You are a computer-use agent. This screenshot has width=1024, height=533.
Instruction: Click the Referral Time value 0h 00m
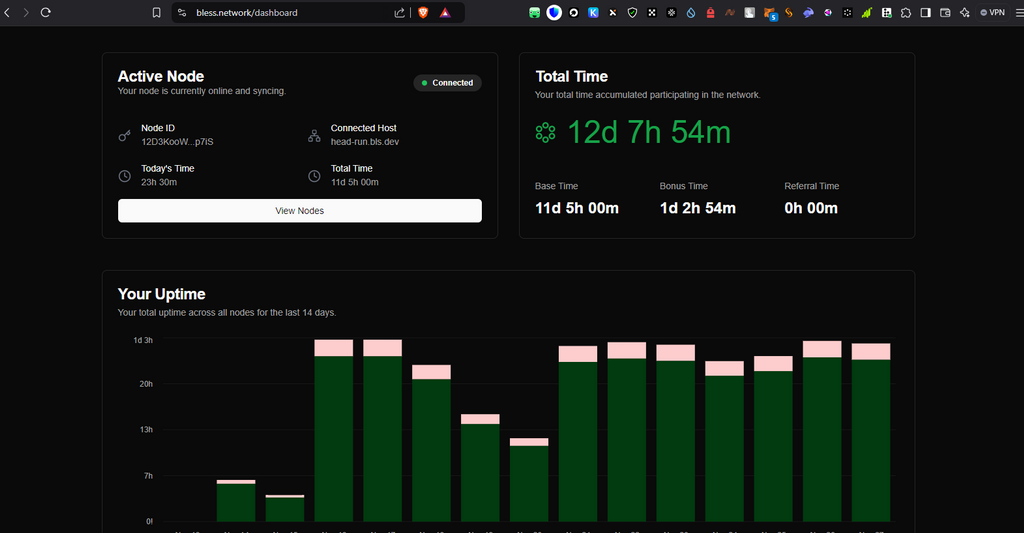point(811,208)
